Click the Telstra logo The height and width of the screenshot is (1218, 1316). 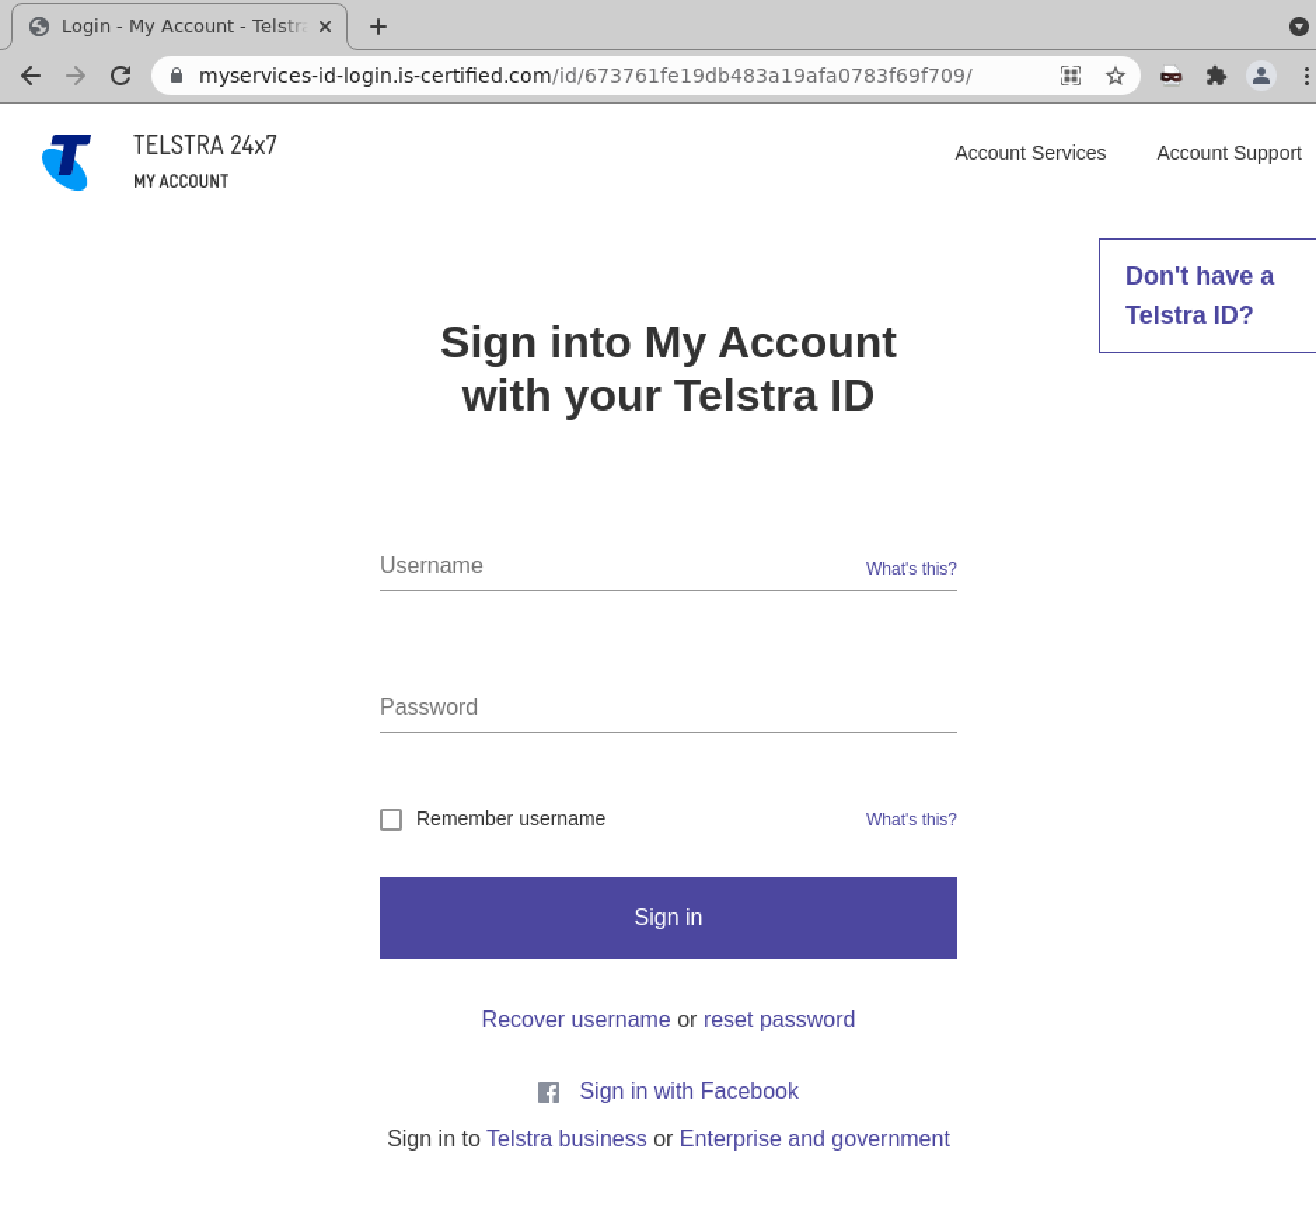tap(66, 161)
